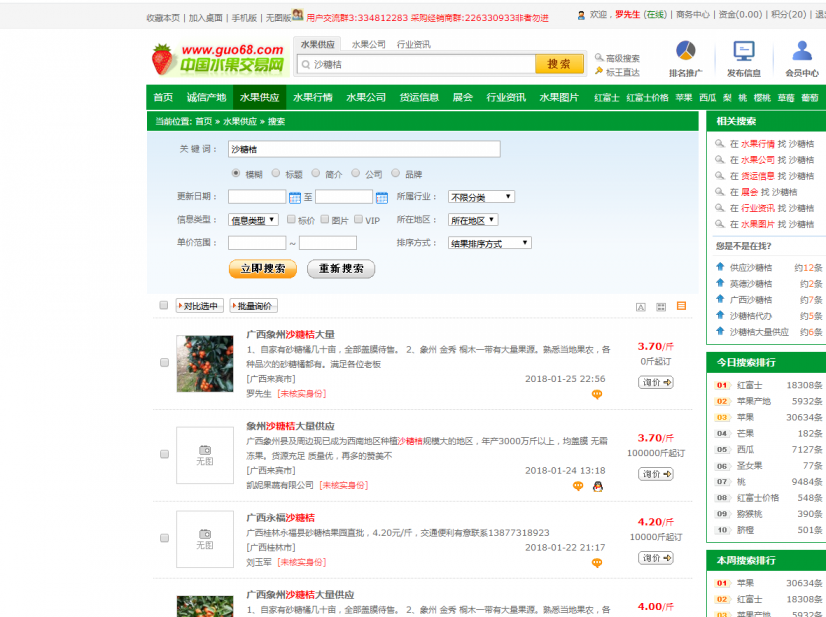This screenshot has width=826, height=617.
Task: Click chat bubble icon for 罗先生 listing
Action: coord(597,394)
